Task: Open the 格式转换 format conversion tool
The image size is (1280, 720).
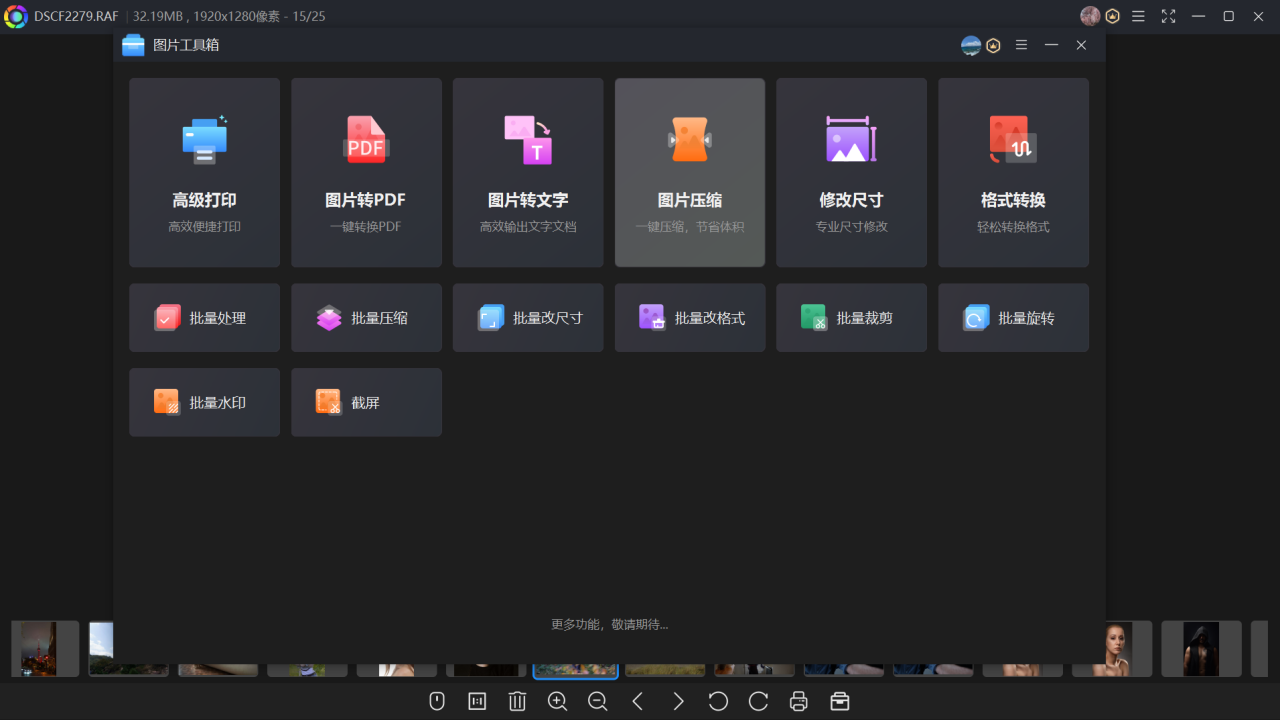Action: point(1013,172)
